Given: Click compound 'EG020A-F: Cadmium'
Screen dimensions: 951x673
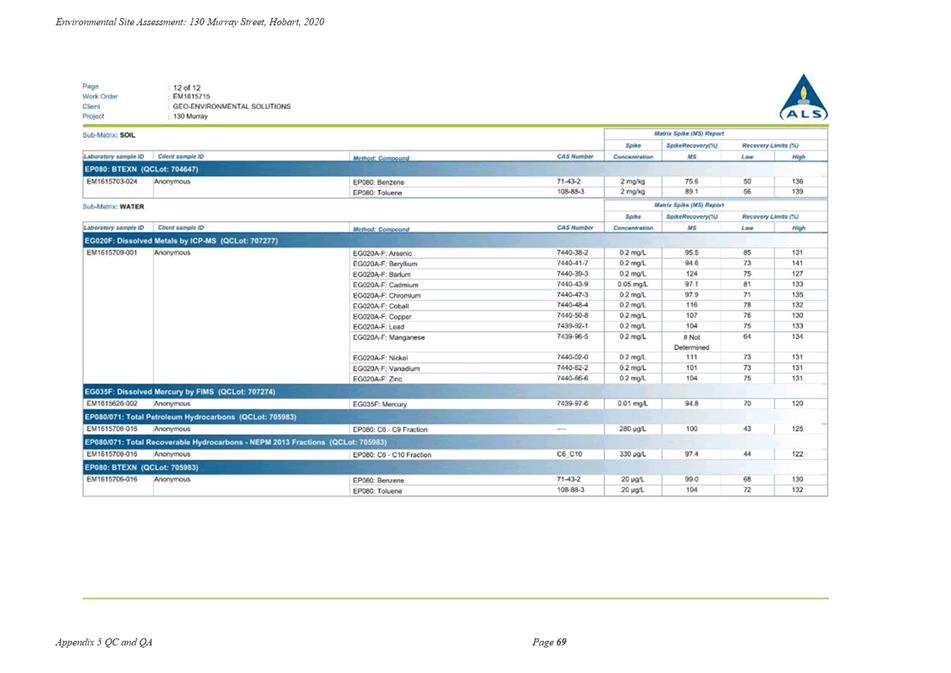Looking at the screenshot, I should tap(385, 285).
